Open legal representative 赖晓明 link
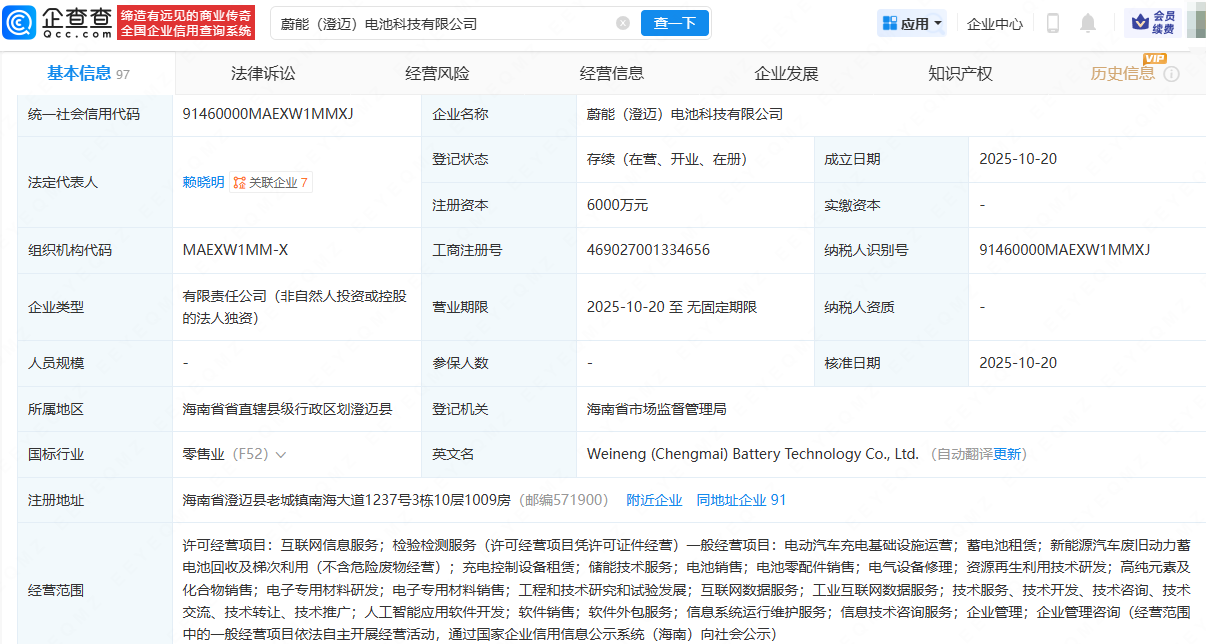This screenshot has width=1206, height=644. (203, 182)
